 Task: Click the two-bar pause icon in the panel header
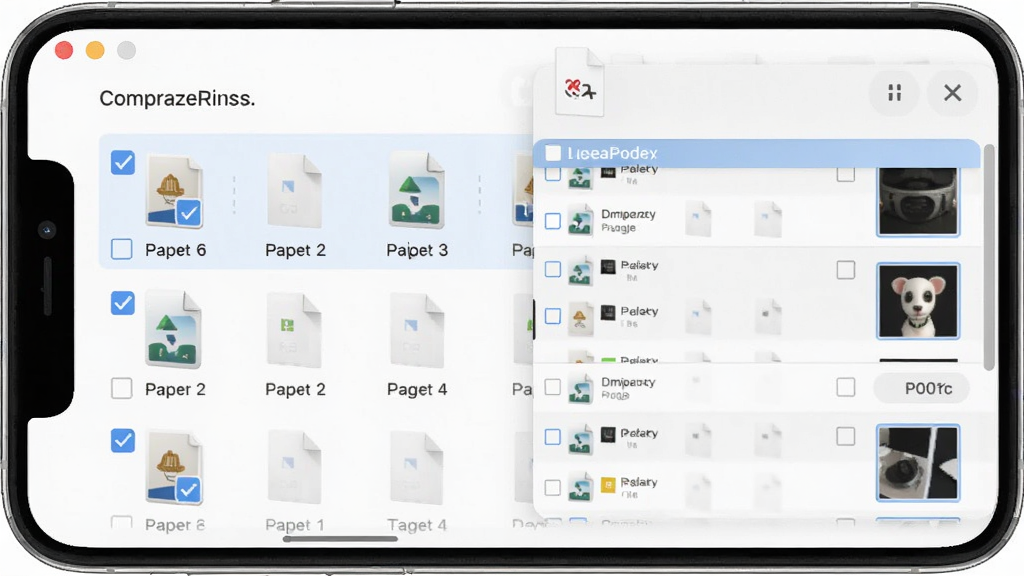pyautogui.click(x=895, y=93)
